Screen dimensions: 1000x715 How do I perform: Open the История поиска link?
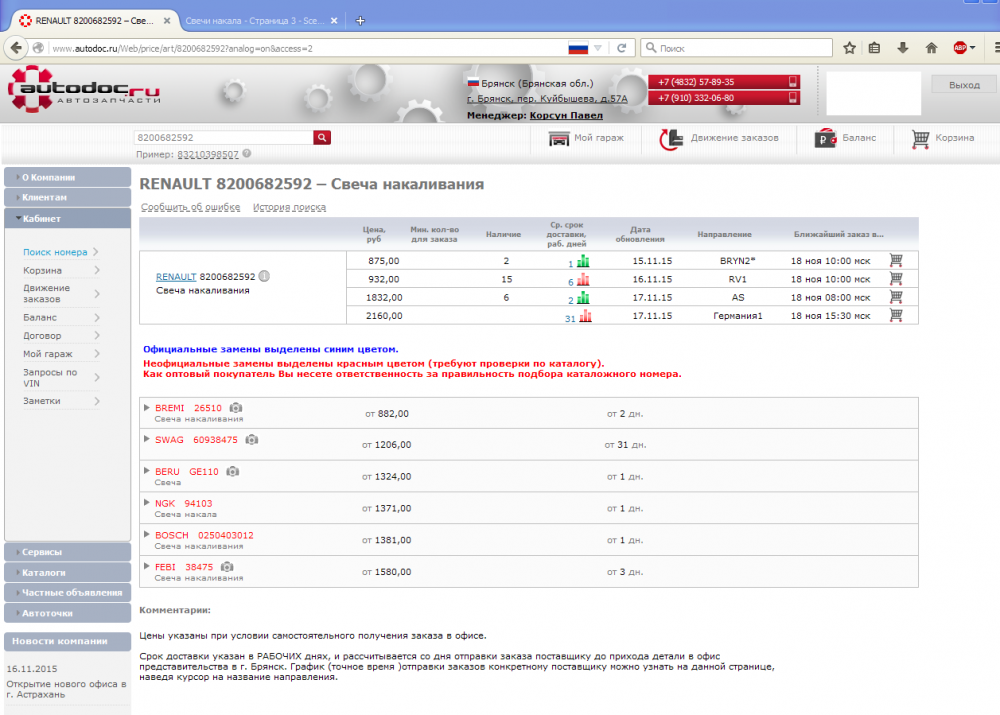pos(290,207)
